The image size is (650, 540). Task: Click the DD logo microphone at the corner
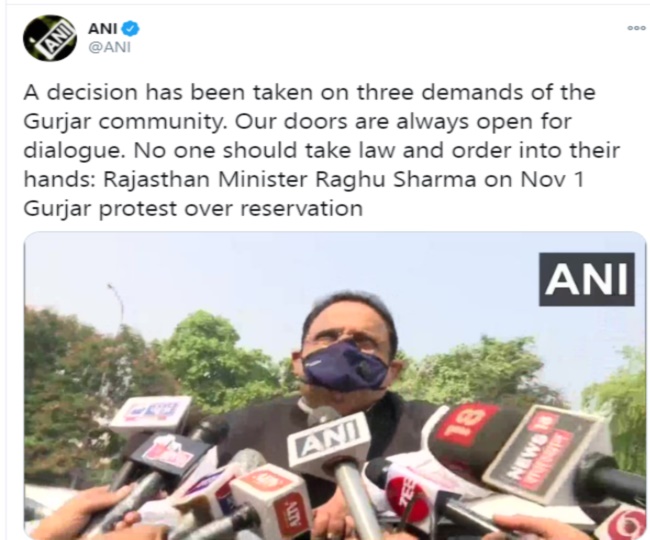coord(622,524)
